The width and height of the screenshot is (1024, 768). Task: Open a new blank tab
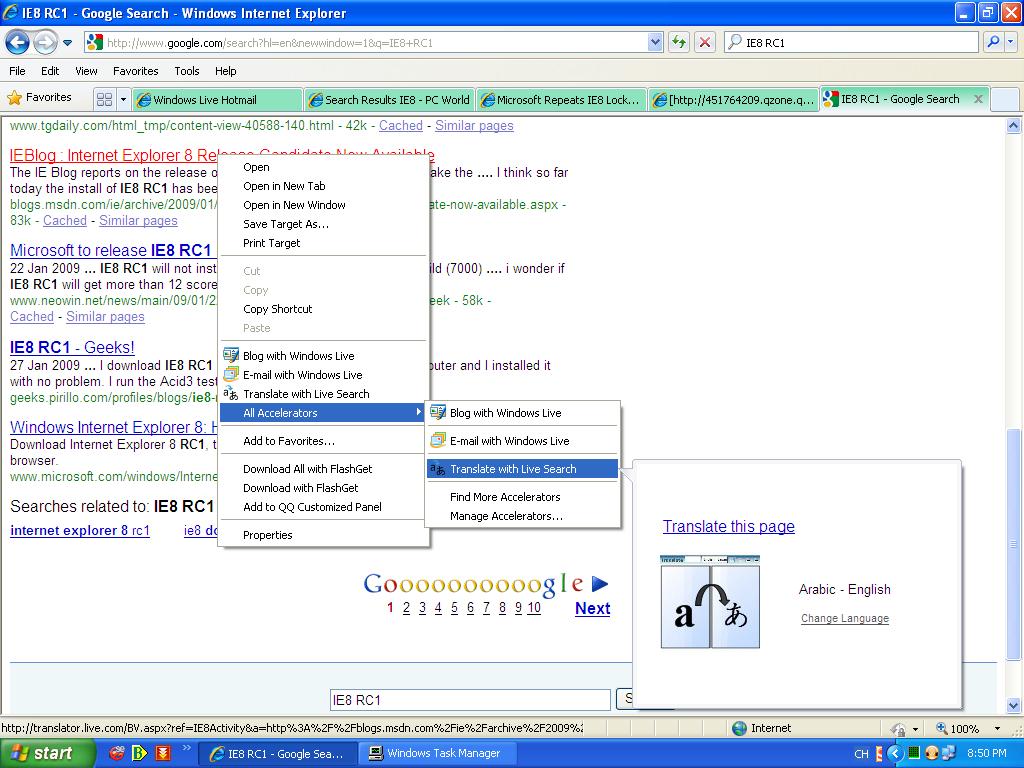(1006, 100)
